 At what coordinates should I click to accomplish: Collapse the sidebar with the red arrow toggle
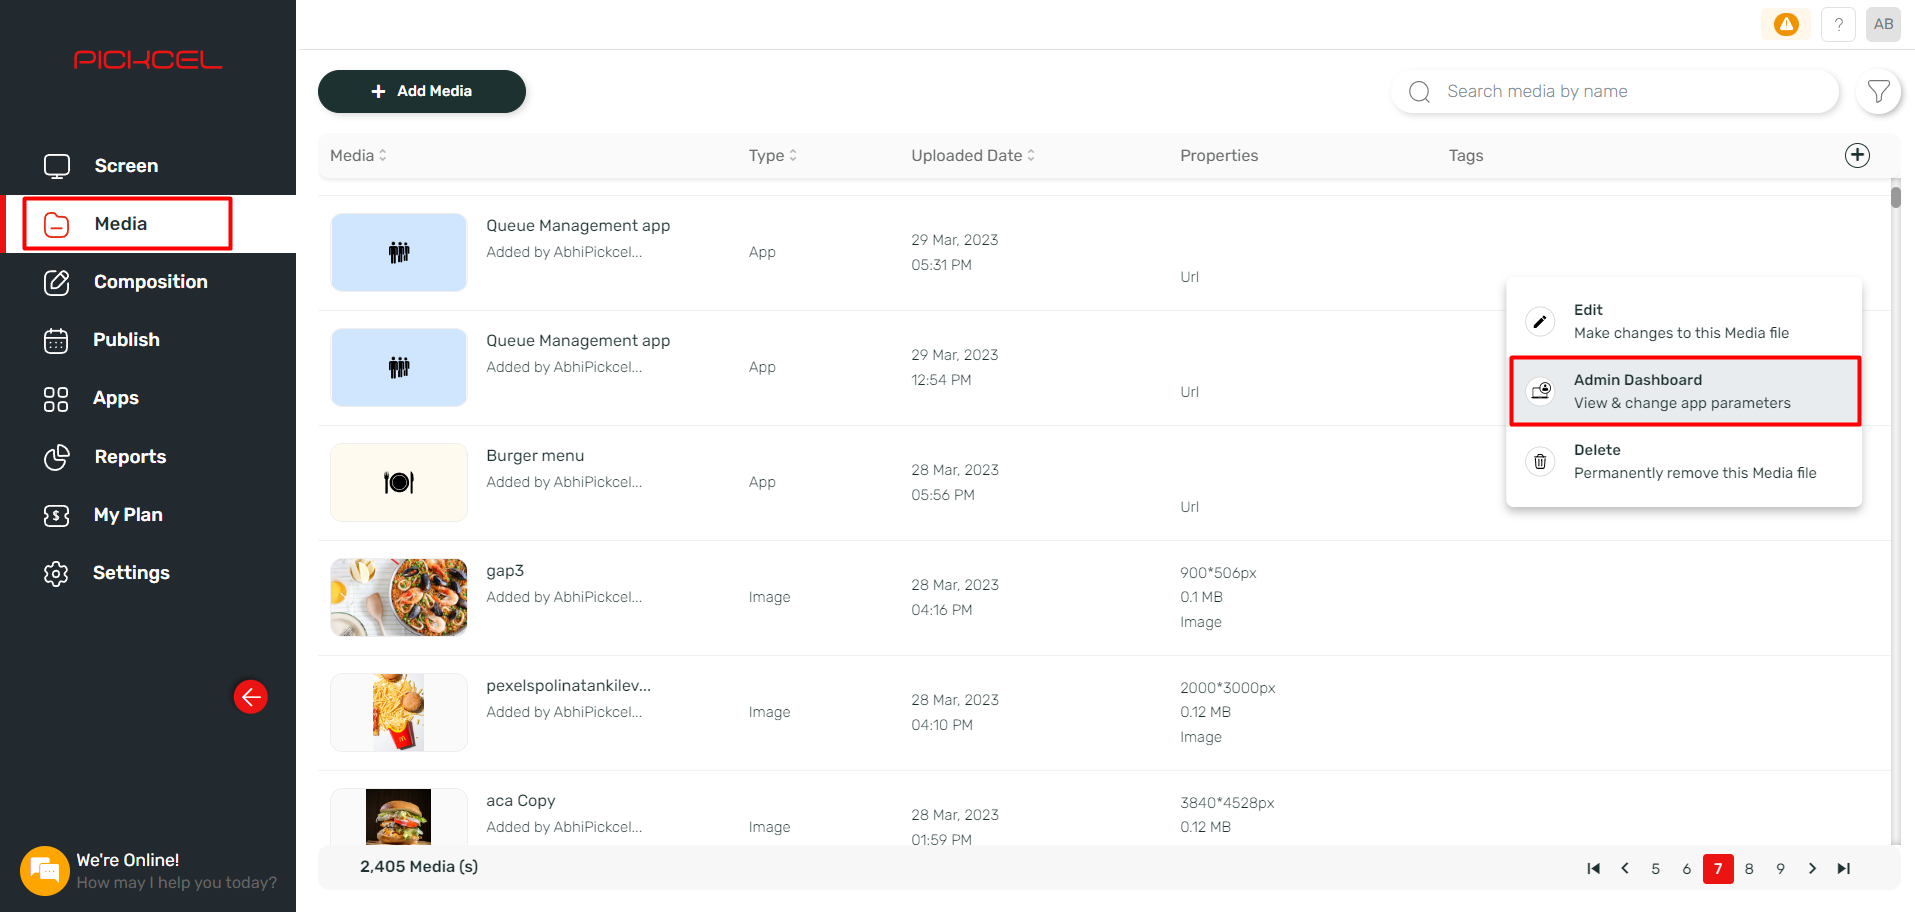coord(251,697)
